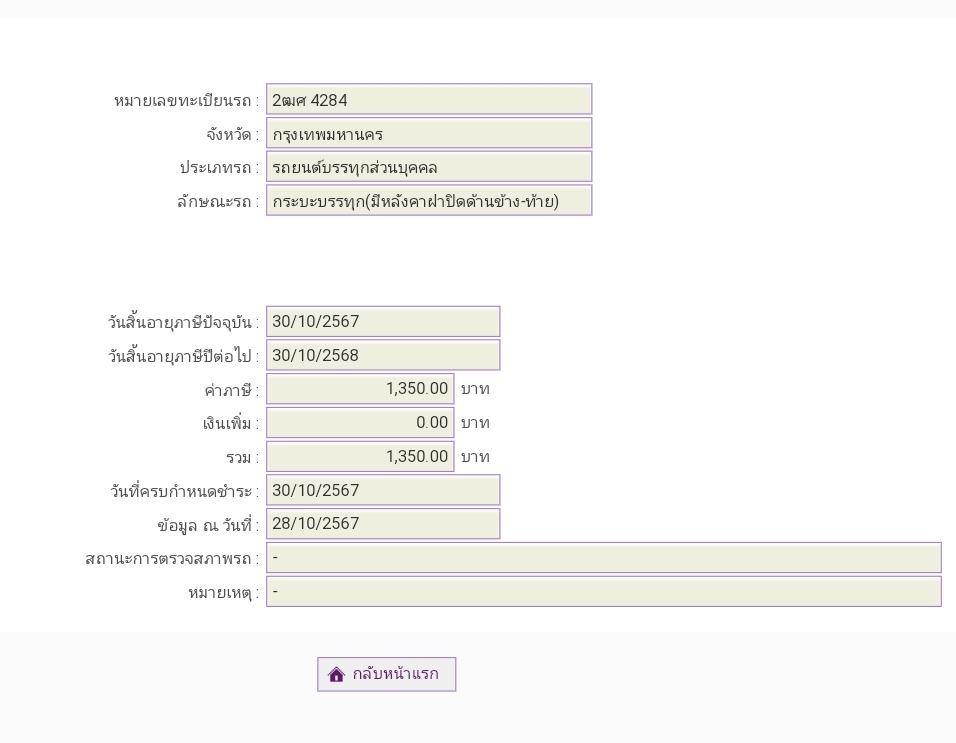Screen dimensions: 956x743
Task: Click the บาท unit beside เงินเพิ่ม
Action: click(x=475, y=423)
